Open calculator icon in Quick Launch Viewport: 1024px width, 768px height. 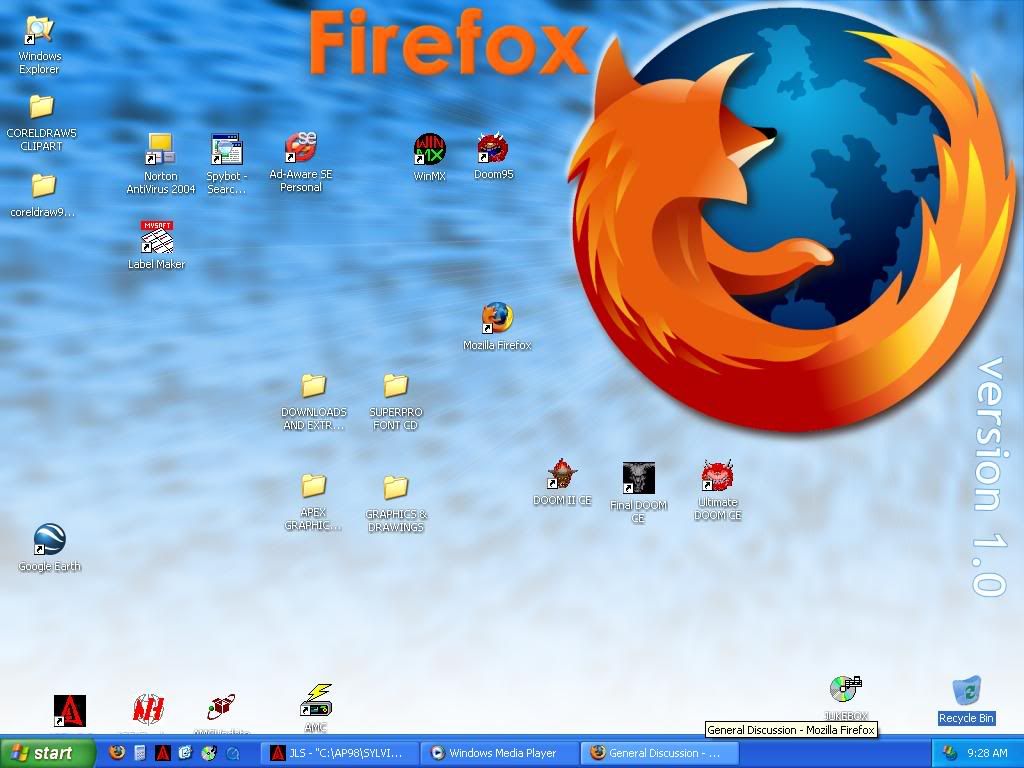[x=140, y=753]
